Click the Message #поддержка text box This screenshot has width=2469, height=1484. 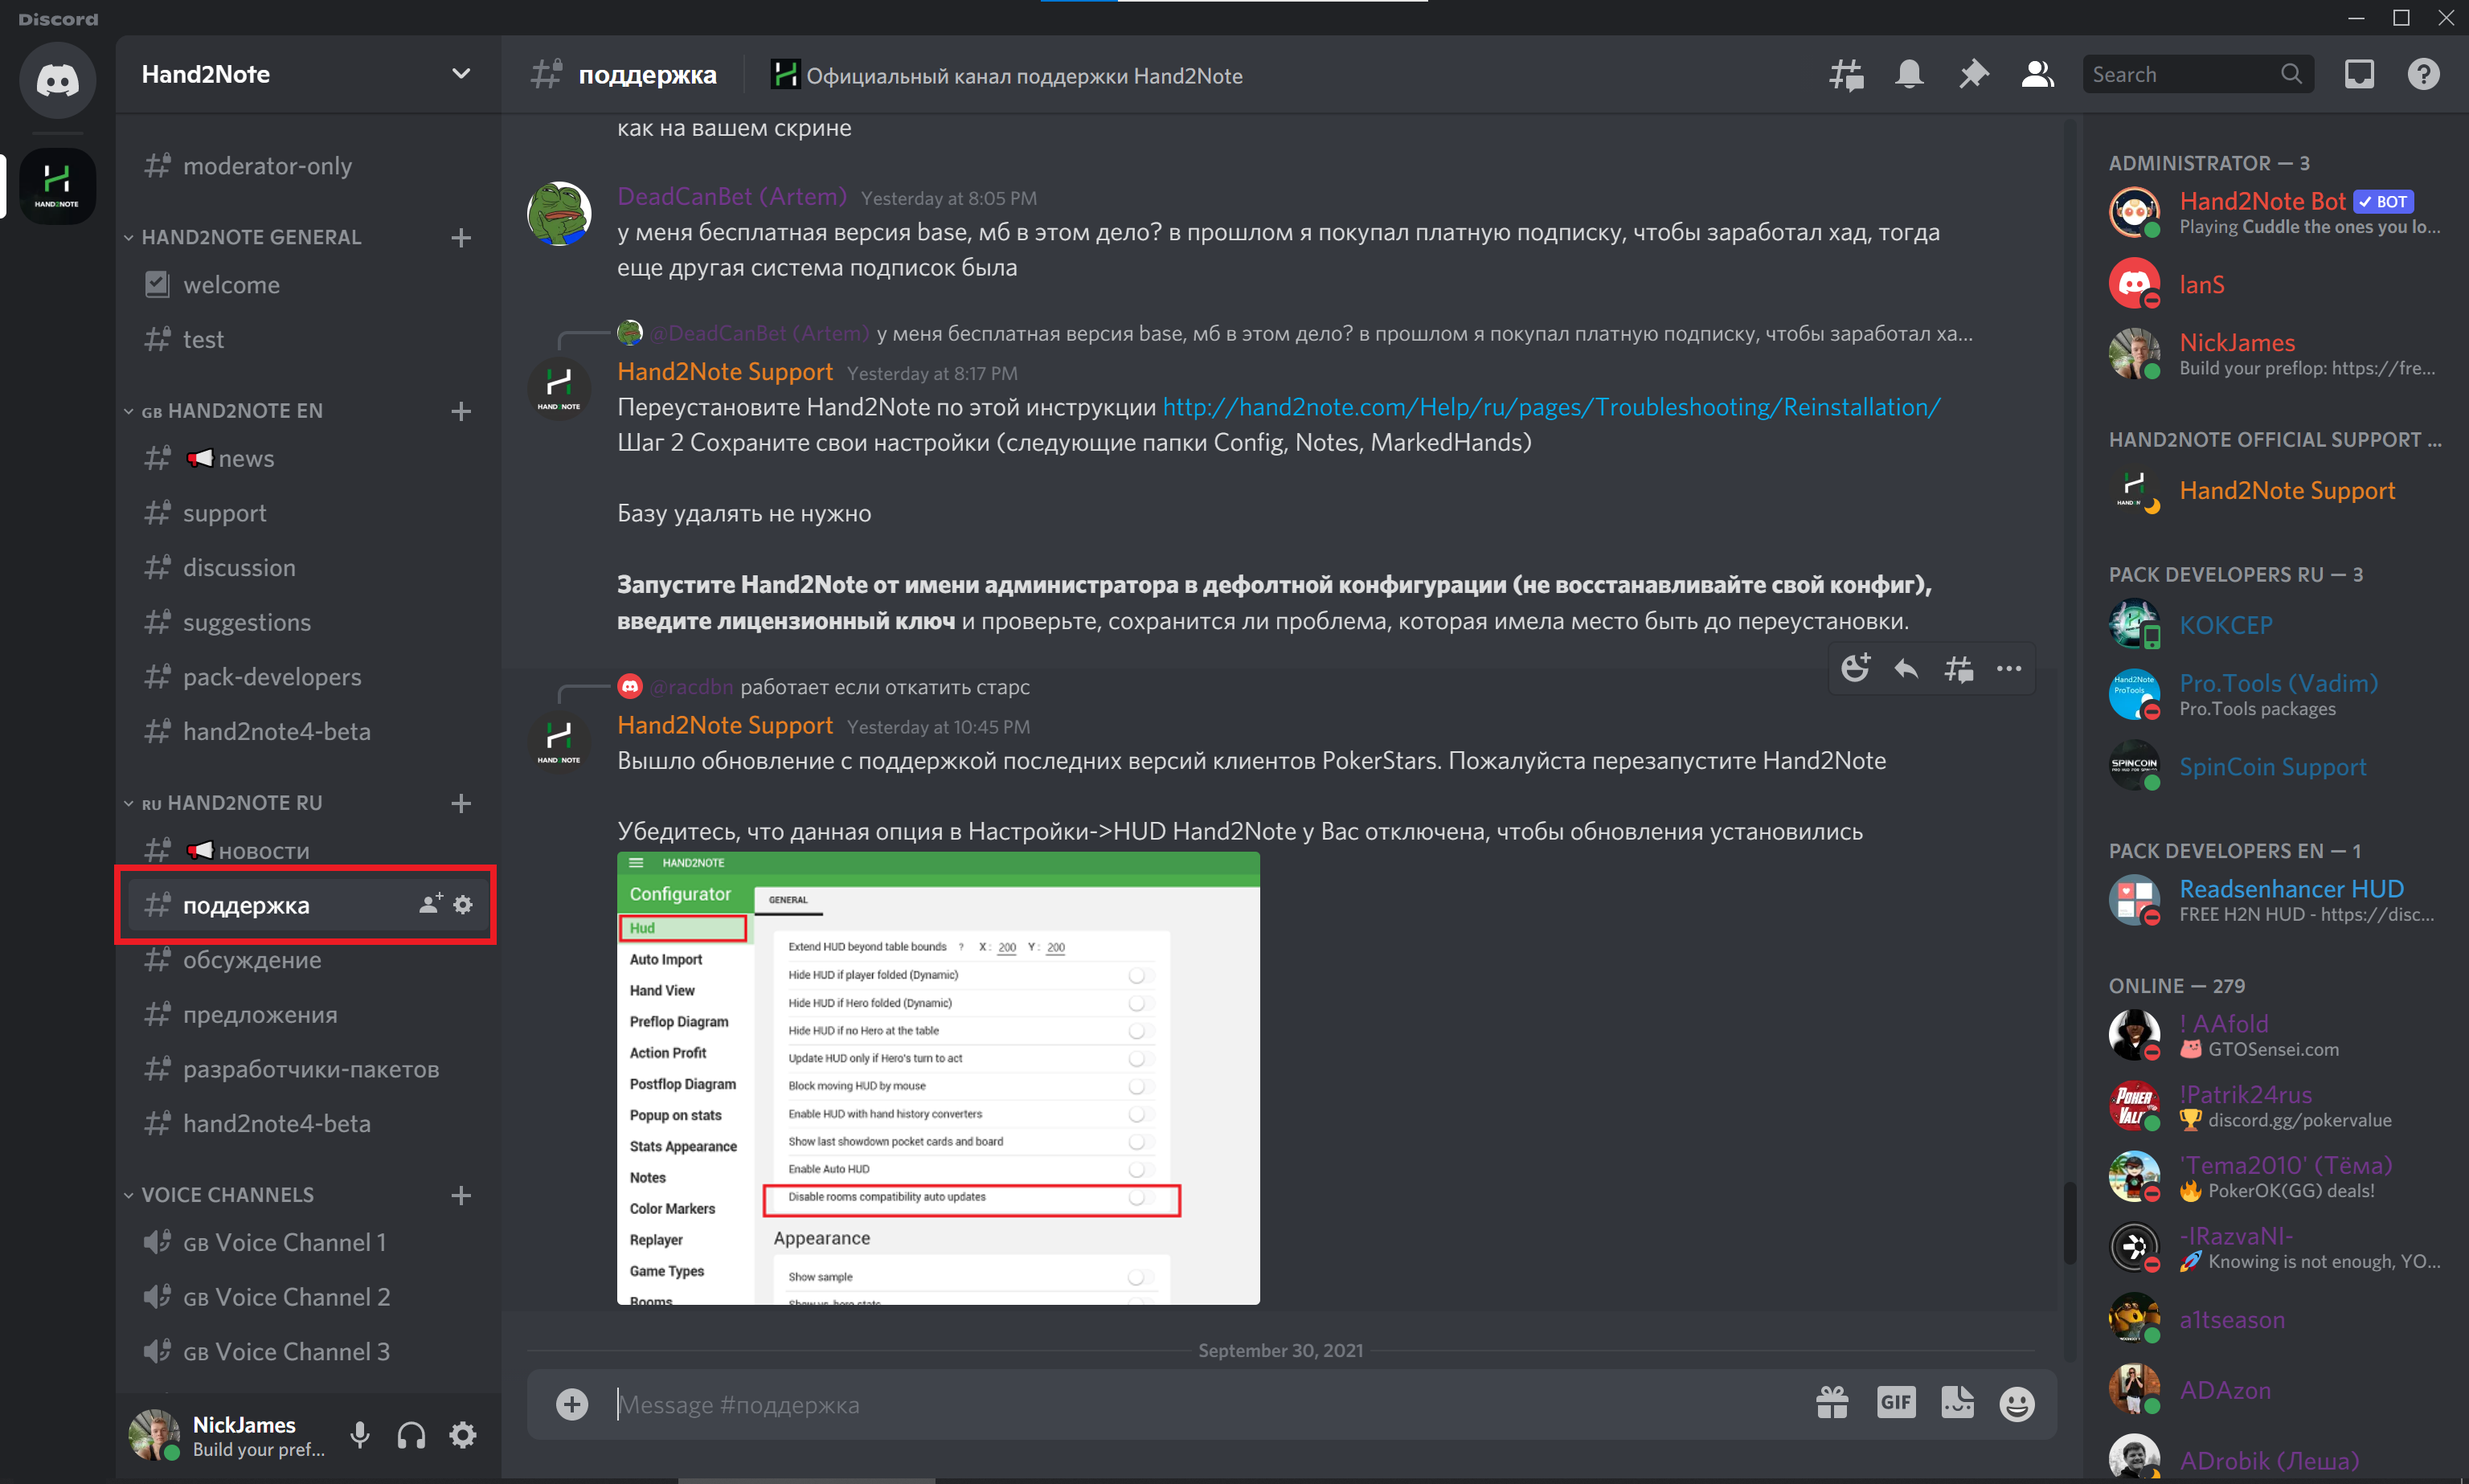pyautogui.click(x=1200, y=1404)
